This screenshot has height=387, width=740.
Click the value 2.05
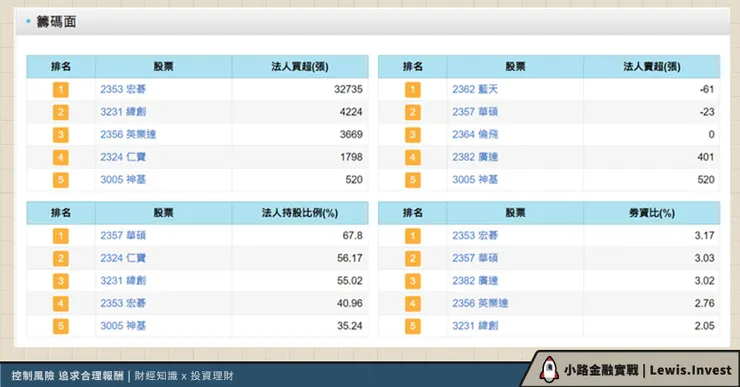tap(705, 326)
